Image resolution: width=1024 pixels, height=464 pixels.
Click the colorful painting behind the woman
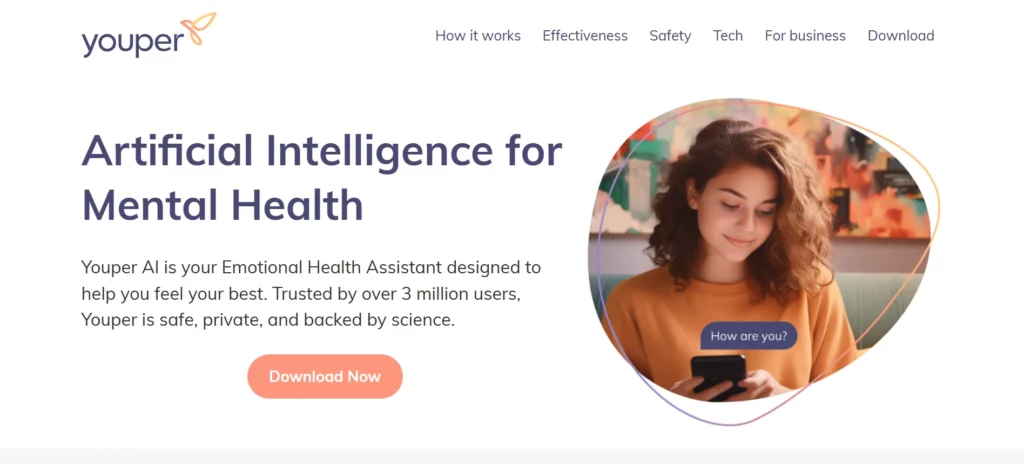click(869, 176)
